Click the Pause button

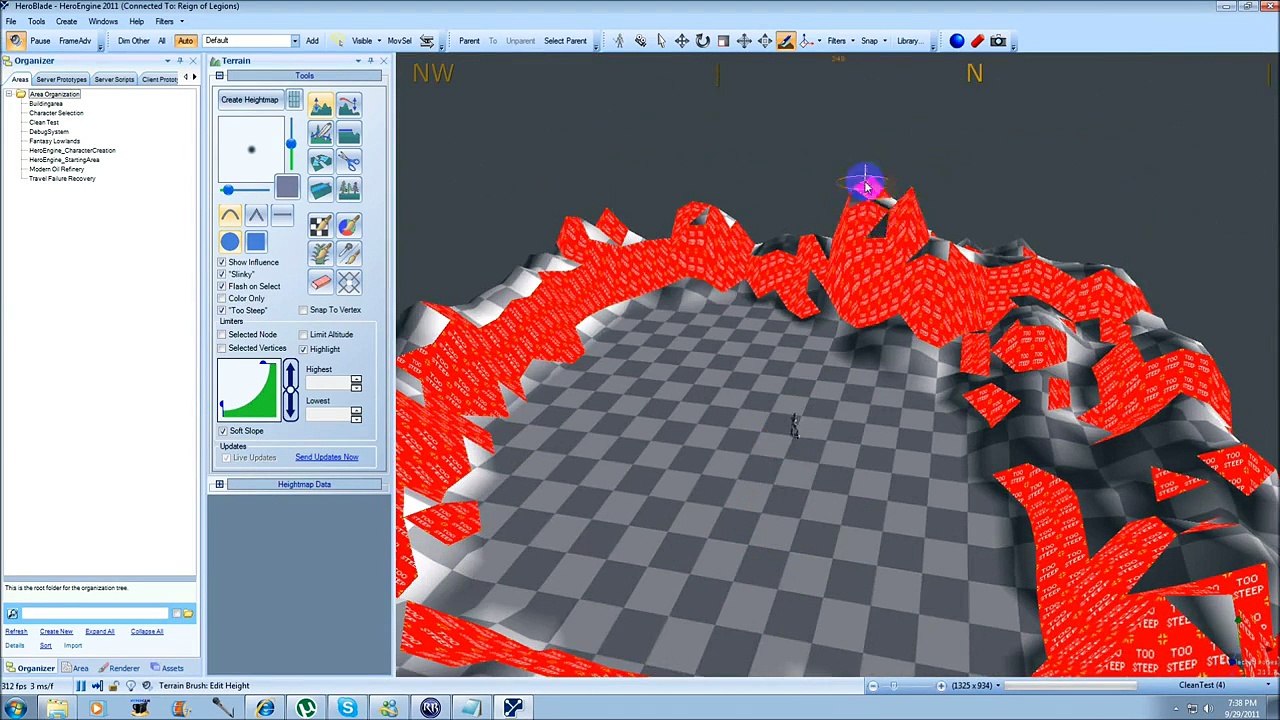[40, 41]
